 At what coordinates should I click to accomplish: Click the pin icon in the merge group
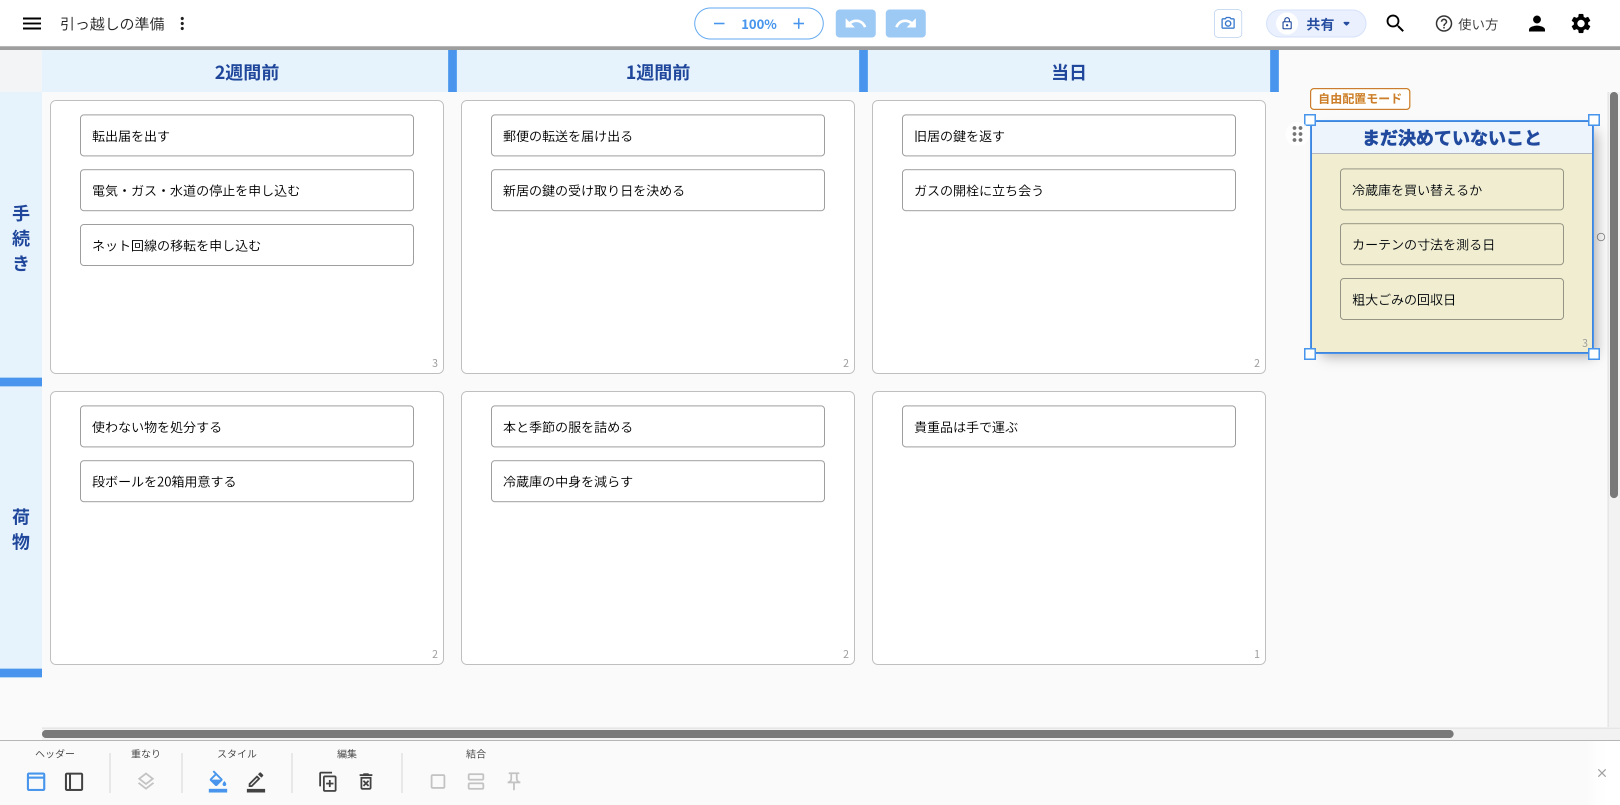(514, 781)
